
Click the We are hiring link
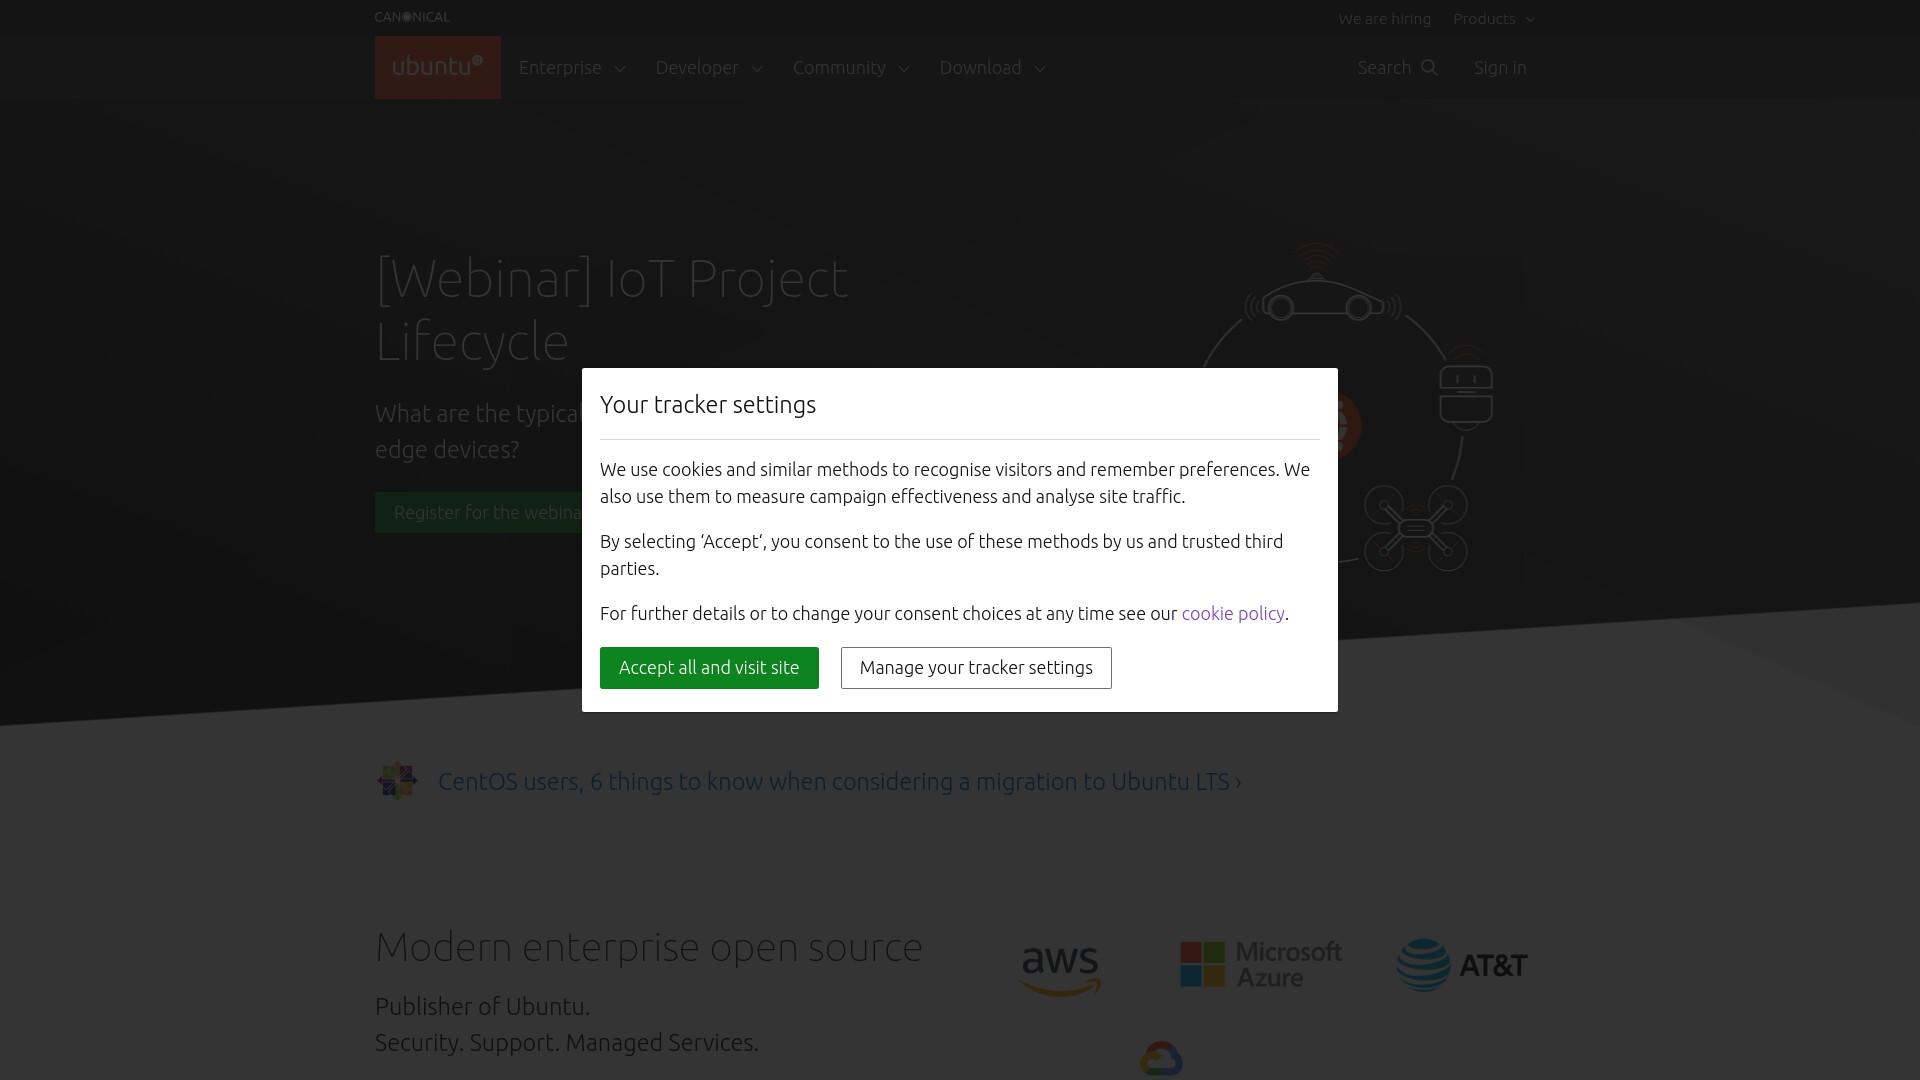[x=1384, y=19]
